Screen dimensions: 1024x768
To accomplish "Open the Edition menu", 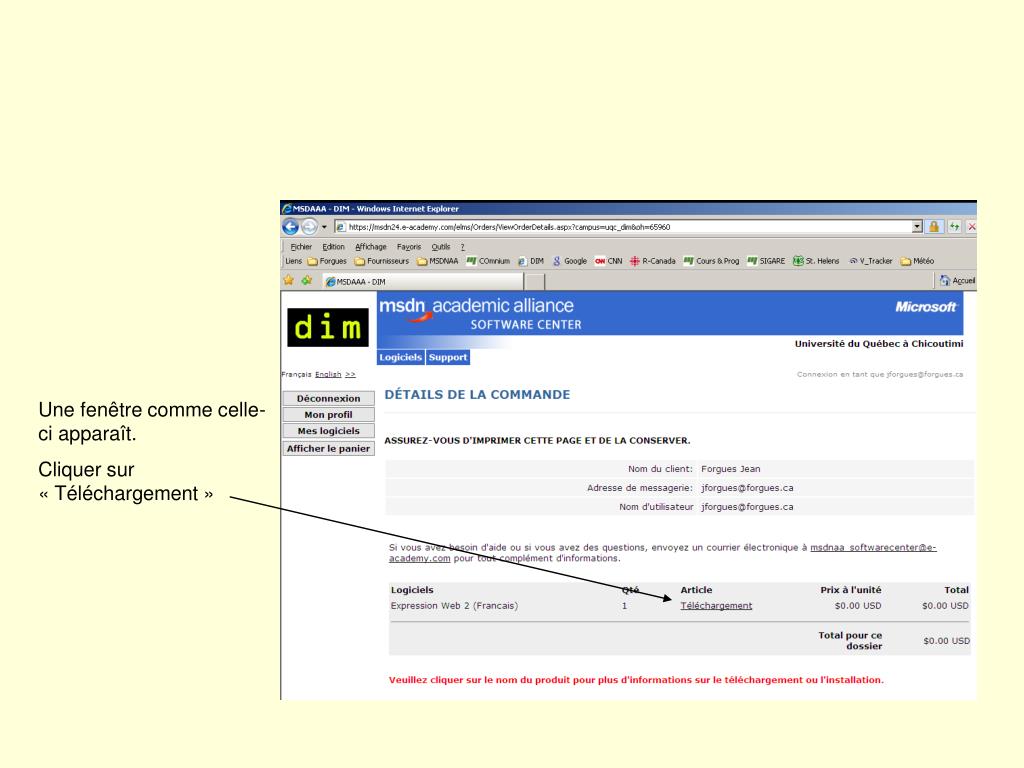I will (333, 247).
